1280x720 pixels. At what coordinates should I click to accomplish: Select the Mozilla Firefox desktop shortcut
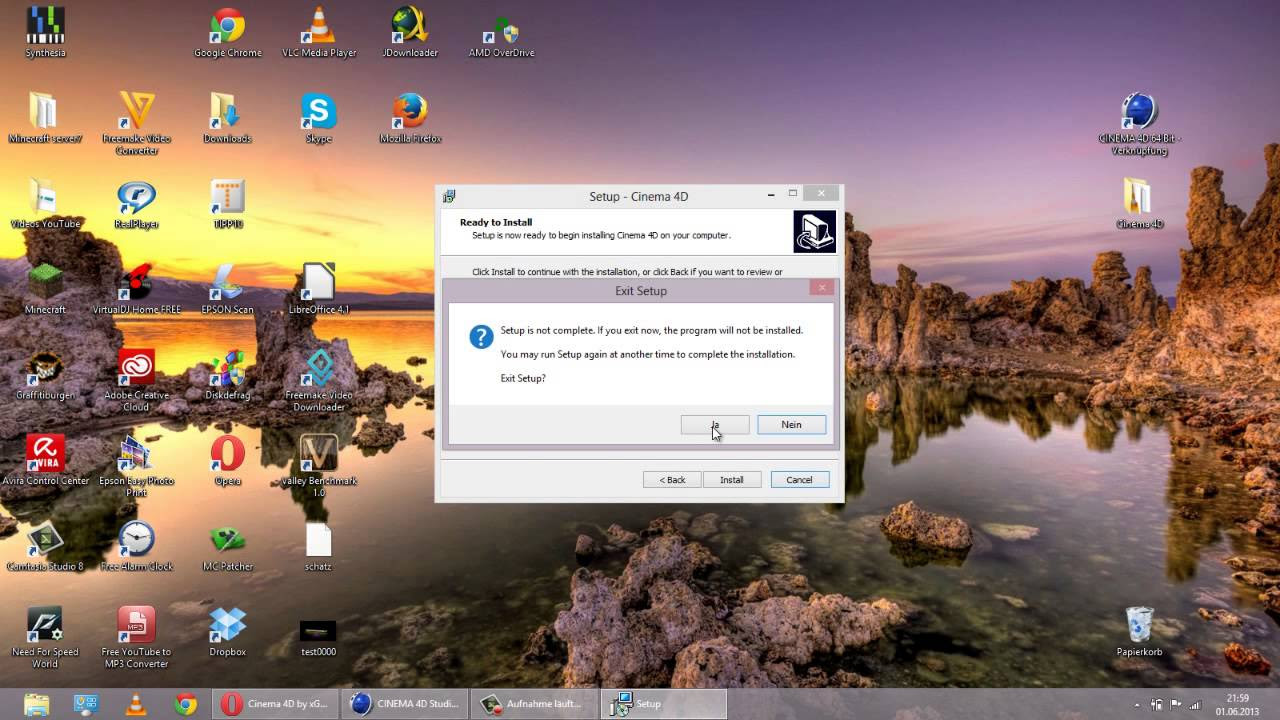tap(410, 119)
